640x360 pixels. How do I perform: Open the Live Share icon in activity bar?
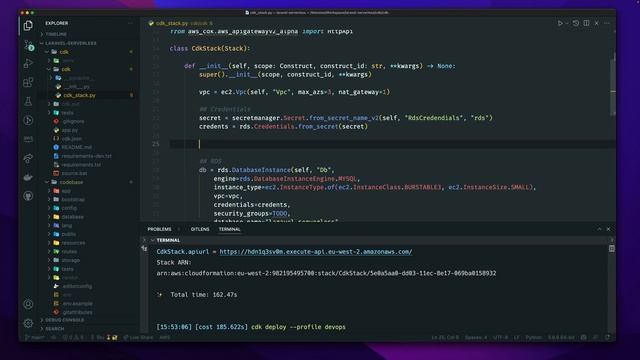(28, 158)
